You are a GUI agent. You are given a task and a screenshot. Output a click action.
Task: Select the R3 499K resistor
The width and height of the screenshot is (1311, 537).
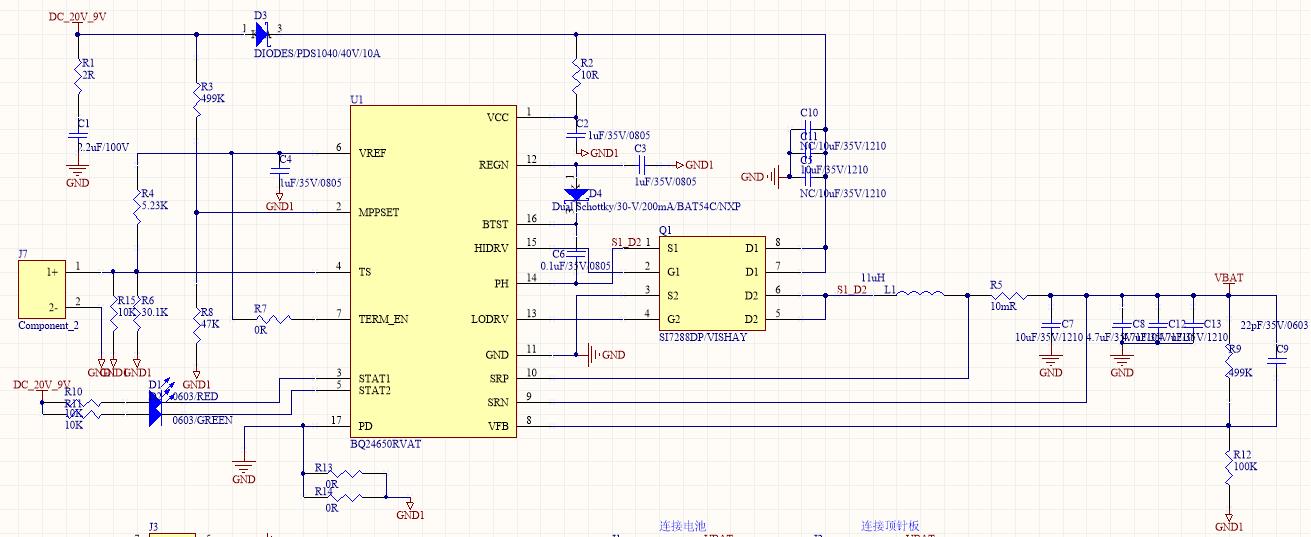click(x=196, y=95)
